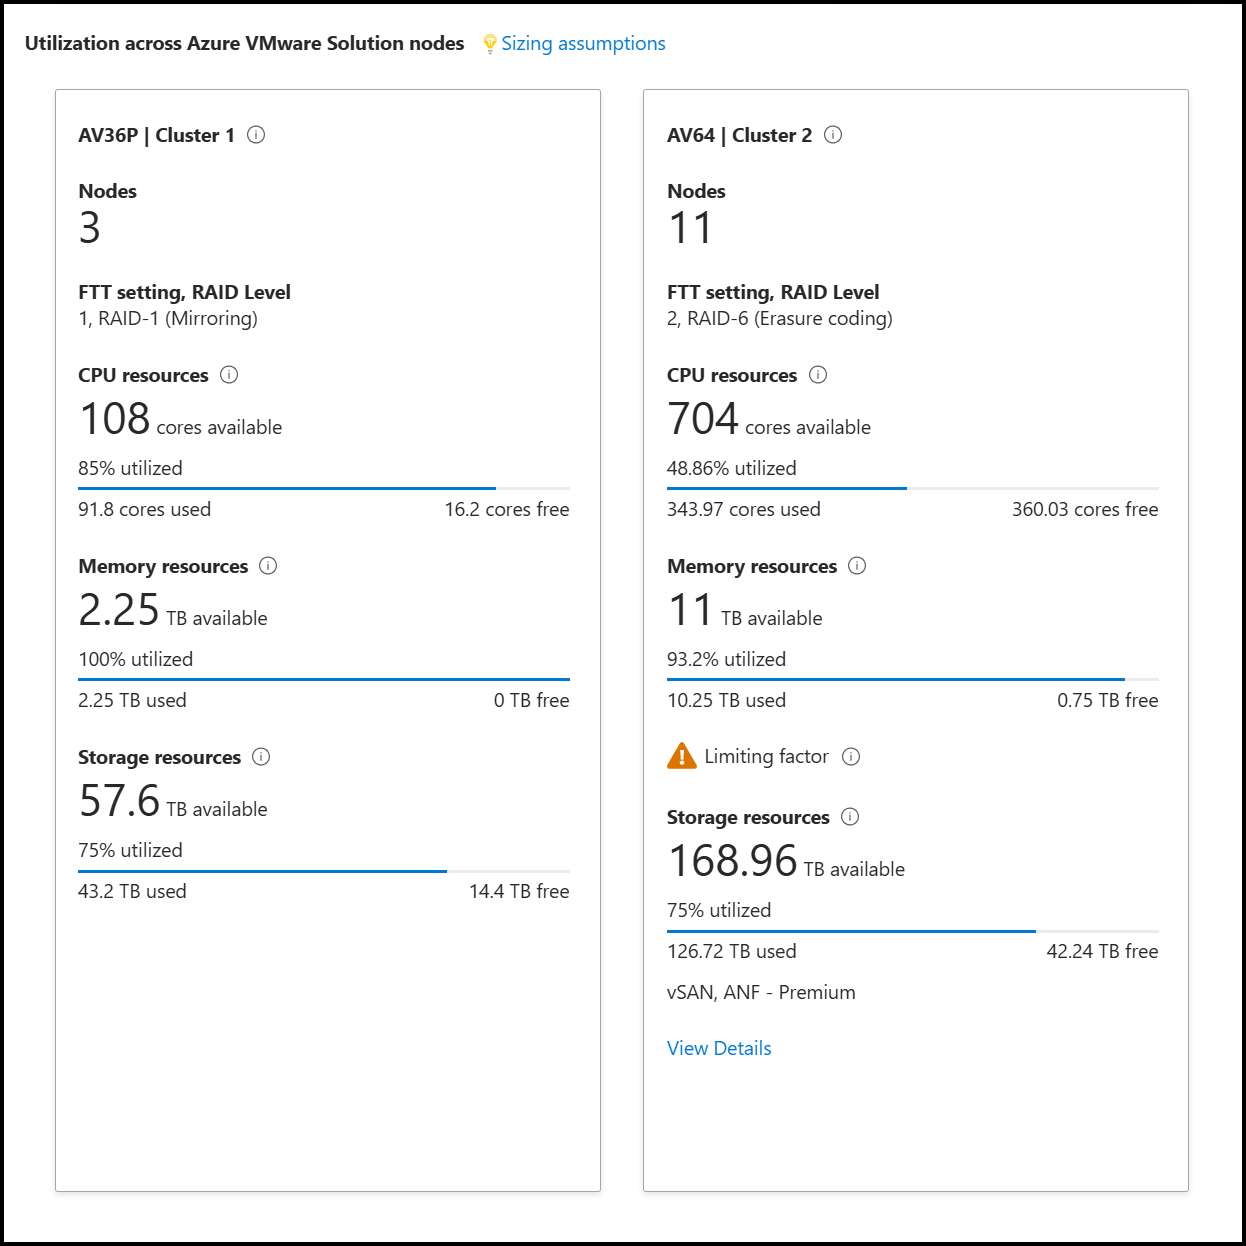This screenshot has width=1246, height=1246.
Task: Click Cluster 2 CPU utilization bar at 48.86%
Action: (x=912, y=488)
